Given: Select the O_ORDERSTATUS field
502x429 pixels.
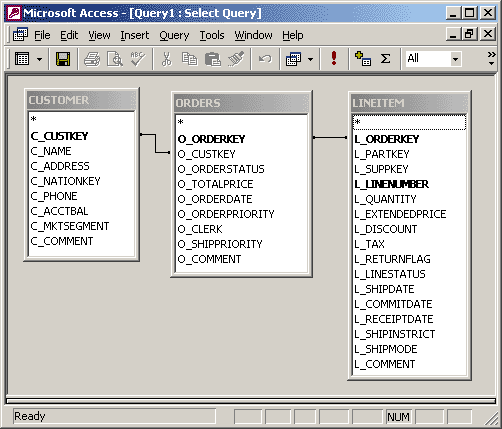Looking at the screenshot, I should 241,169.
